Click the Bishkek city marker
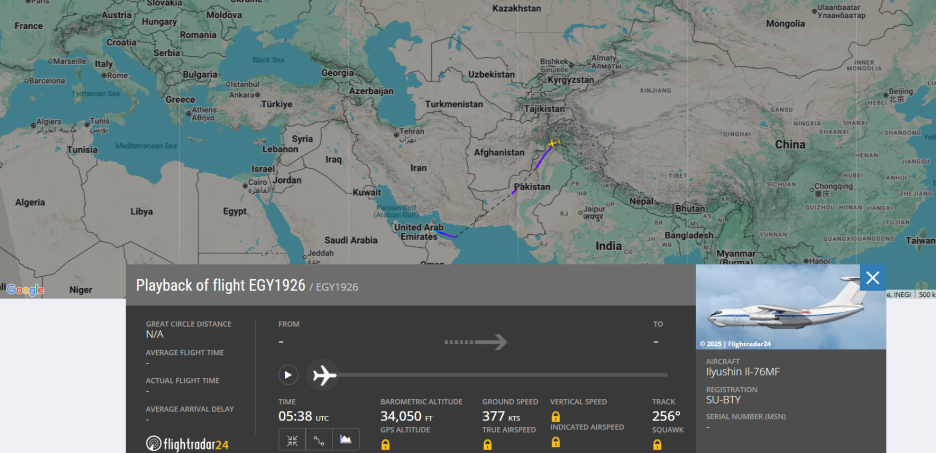Screen dimensions: 936x453 pyautogui.click(x=571, y=65)
